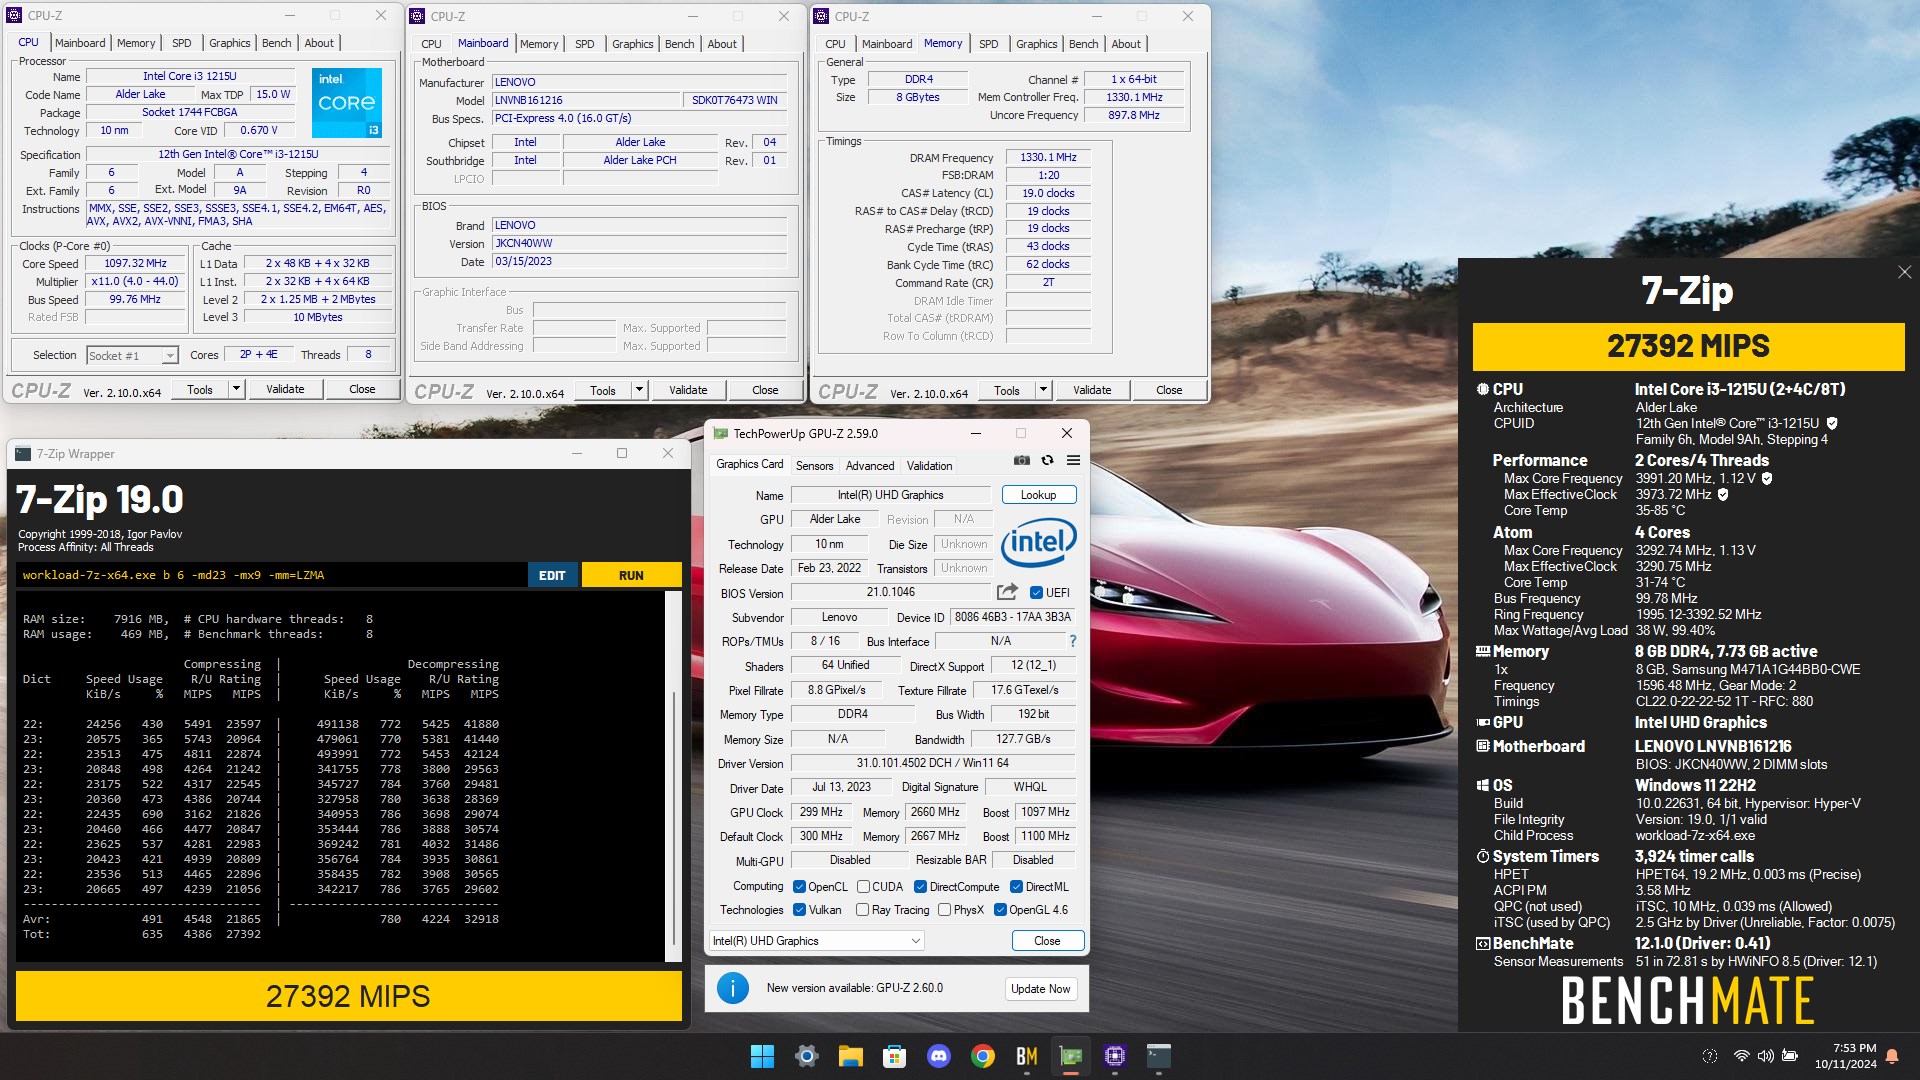Screen dimensions: 1920x1080
Task: Click the 7-Zip command line field
Action: tap(272, 575)
